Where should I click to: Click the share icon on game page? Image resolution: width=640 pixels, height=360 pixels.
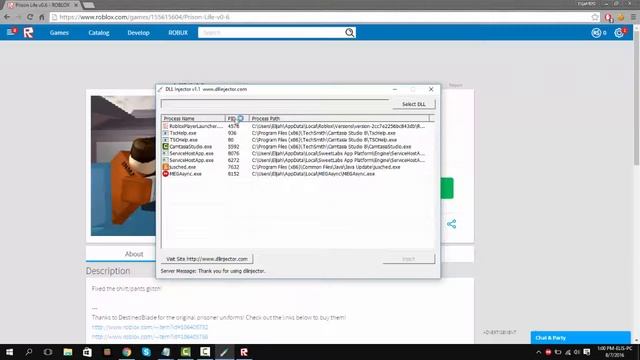[451, 224]
